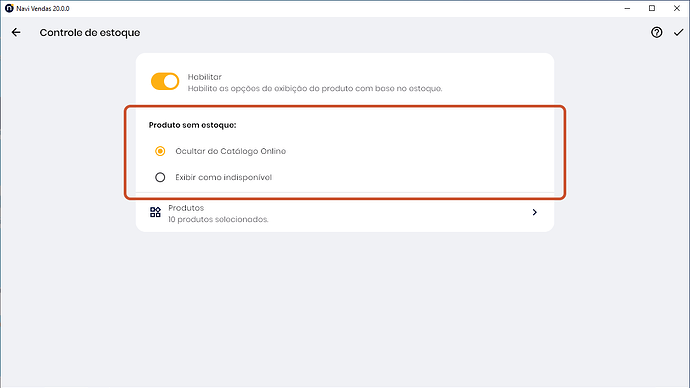The width and height of the screenshot is (690, 388).
Task: Expand Produtos with the chevron arrow
Action: (535, 212)
